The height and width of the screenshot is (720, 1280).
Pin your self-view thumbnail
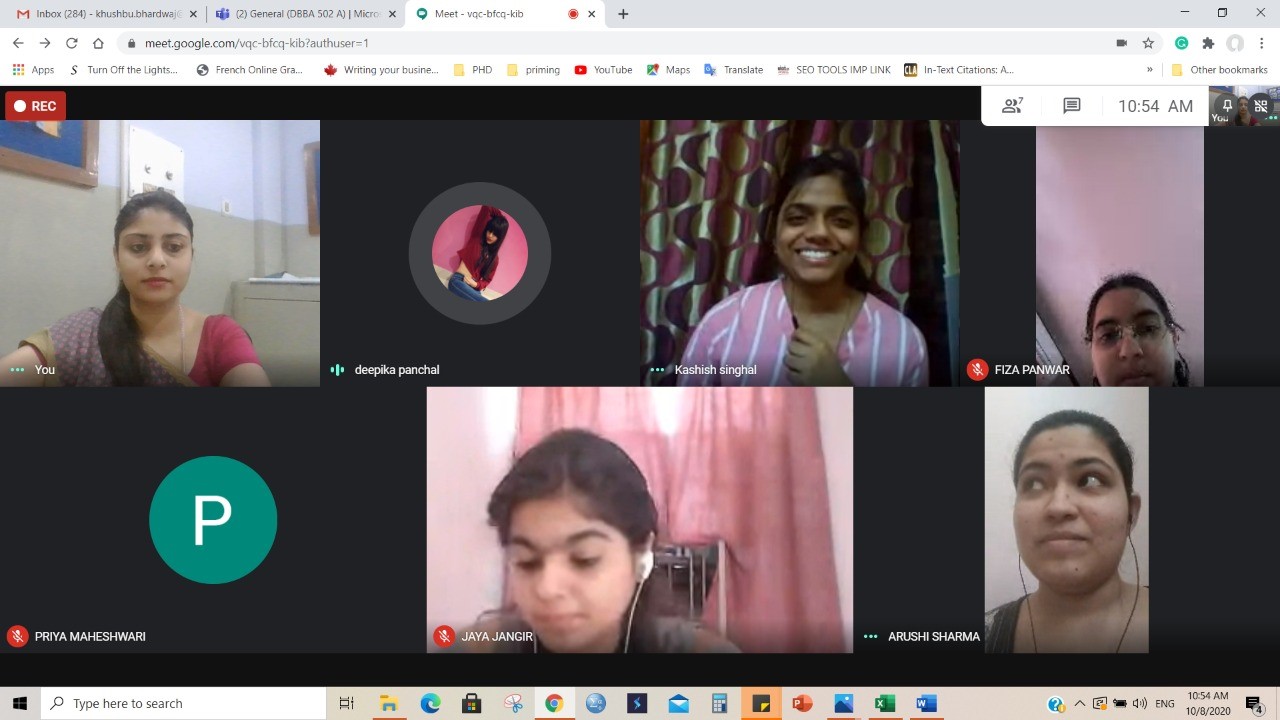tap(1227, 106)
